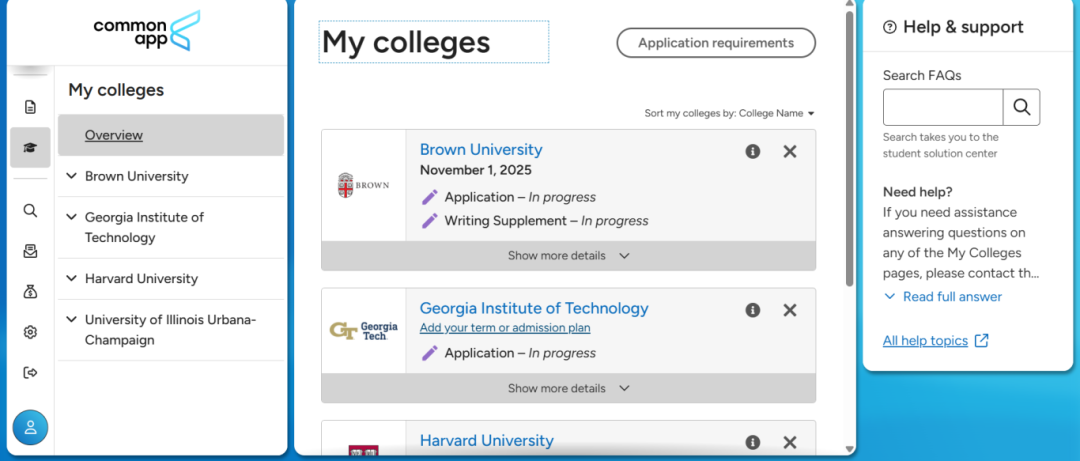
Task: Expand Read full answer in help panel
Action: [944, 297]
